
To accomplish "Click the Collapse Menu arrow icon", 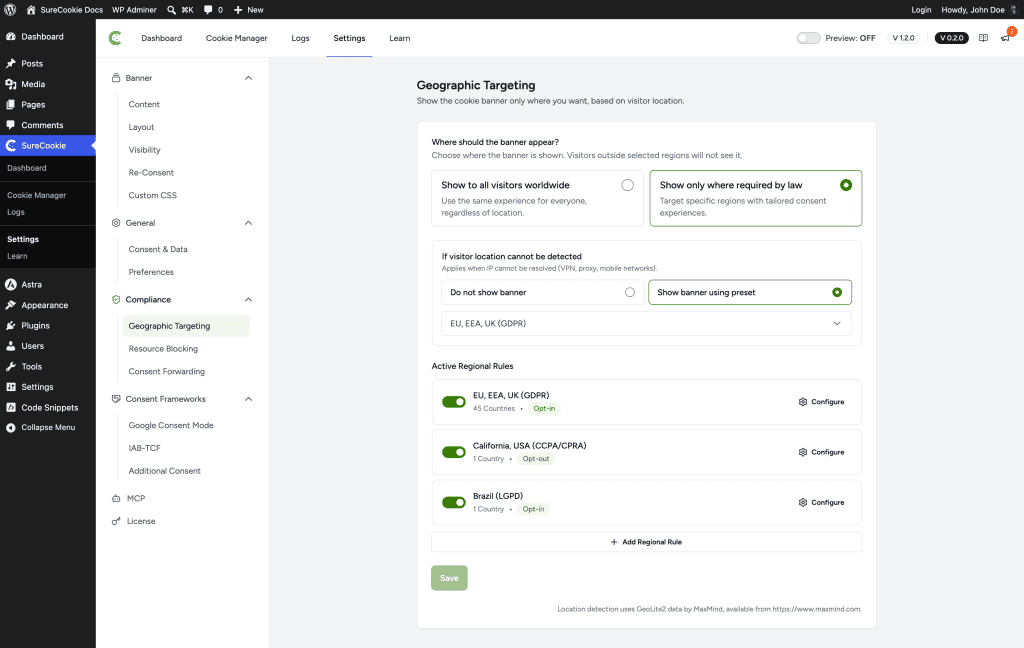I will [x=10, y=427].
